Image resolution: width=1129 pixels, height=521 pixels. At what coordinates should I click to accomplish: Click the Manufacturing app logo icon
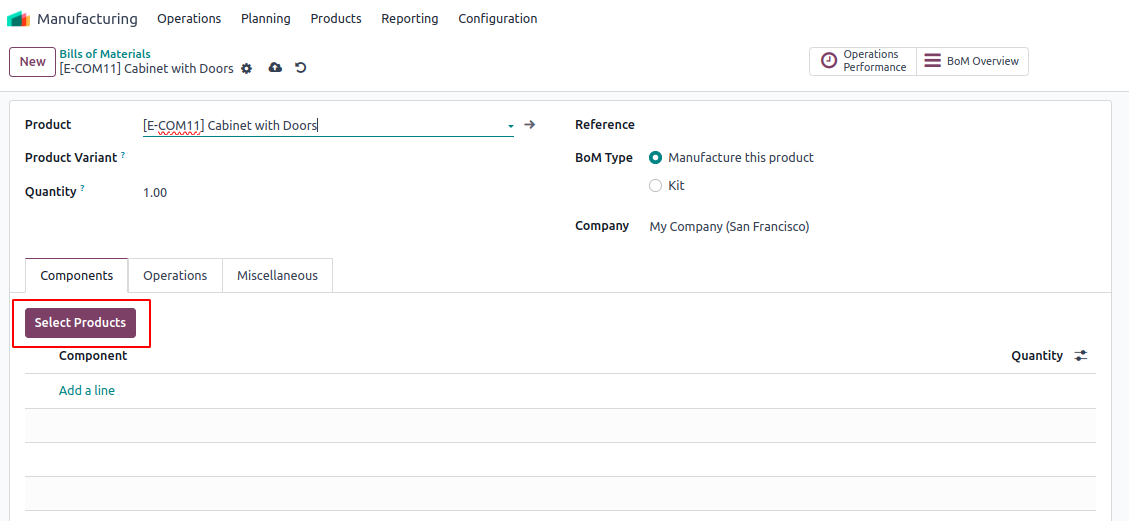tap(18, 19)
